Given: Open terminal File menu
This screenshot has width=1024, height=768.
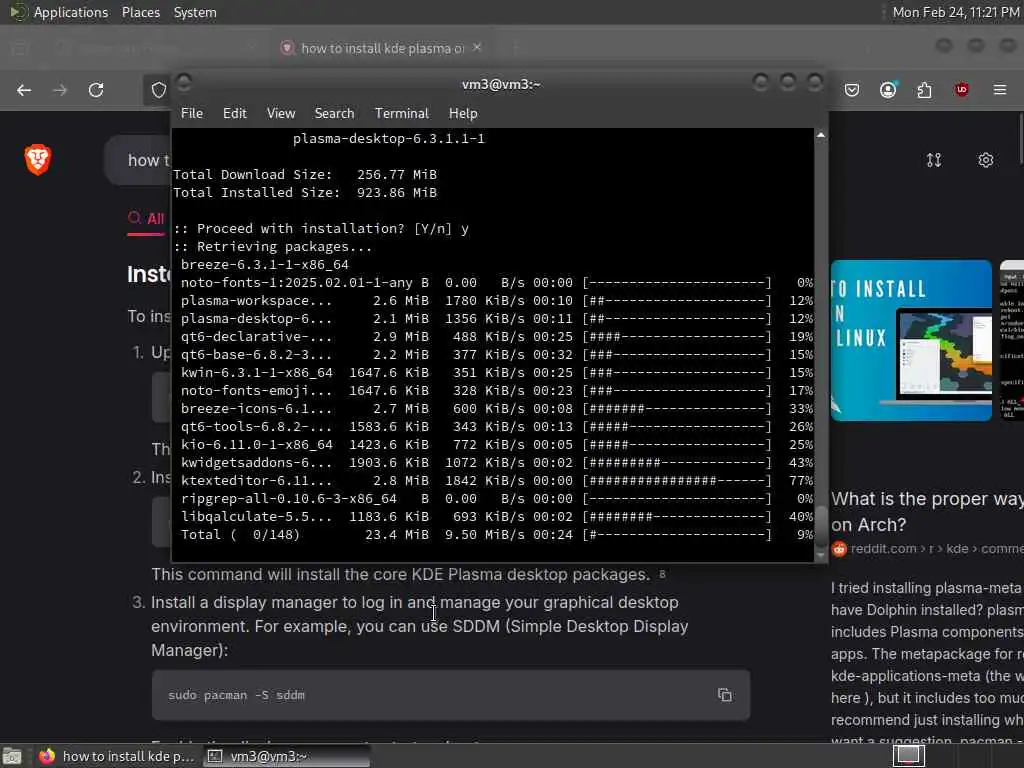Looking at the screenshot, I should click(191, 114).
